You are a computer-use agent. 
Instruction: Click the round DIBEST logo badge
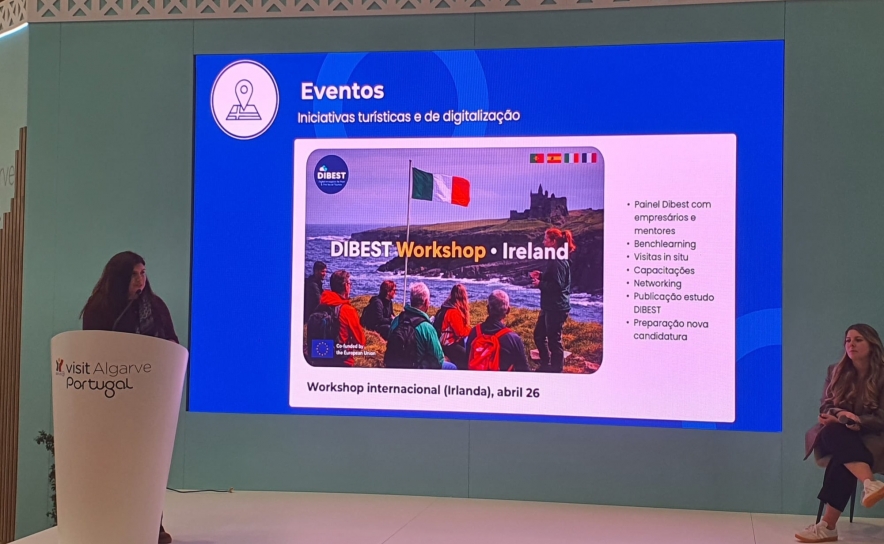[x=331, y=173]
